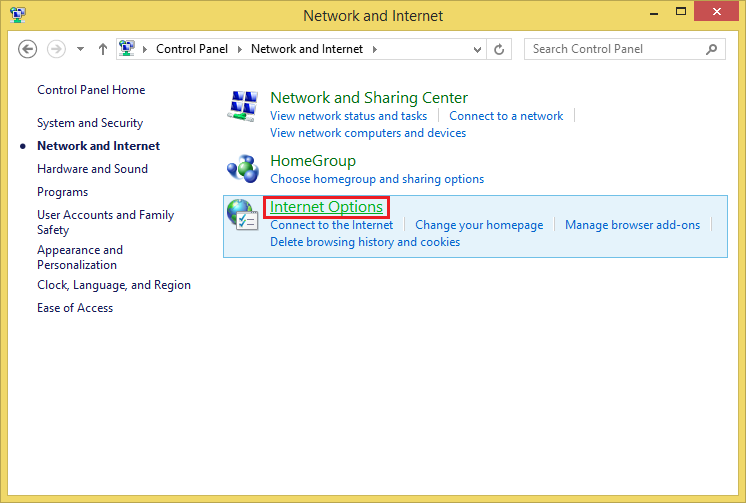
Task: Click Choose homegroup and sharing options
Action: [377, 179]
